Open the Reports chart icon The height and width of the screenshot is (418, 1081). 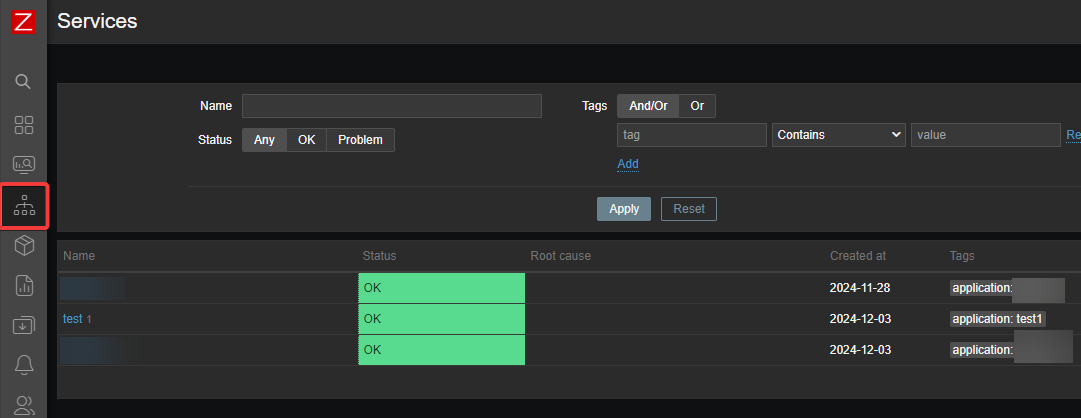[24, 286]
